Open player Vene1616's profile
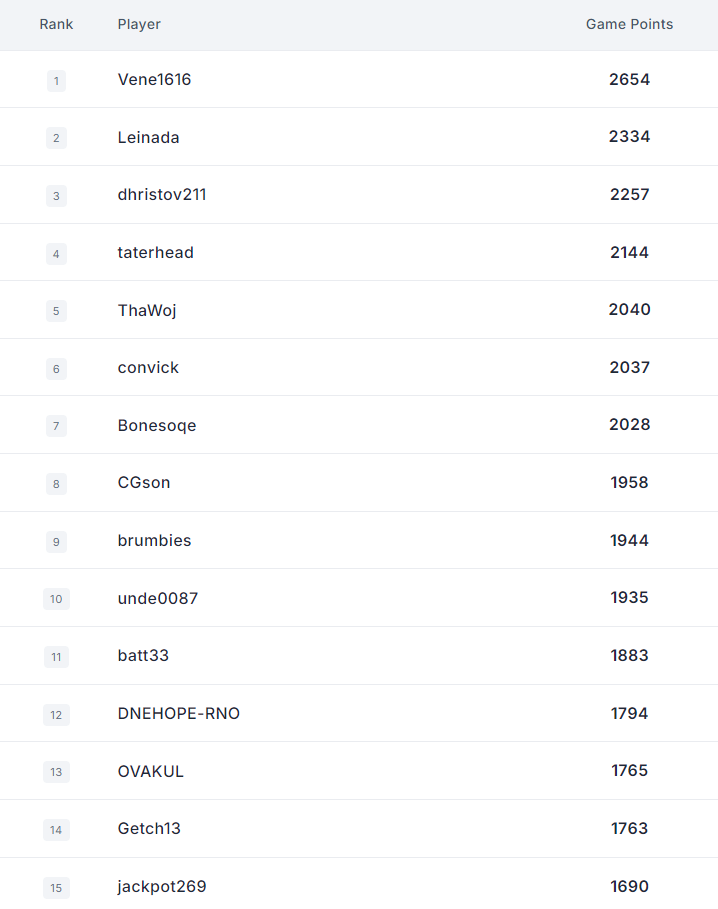 [x=154, y=79]
